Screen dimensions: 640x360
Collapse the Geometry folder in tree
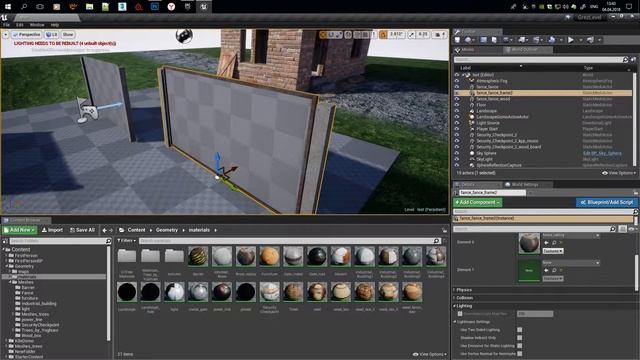(7, 266)
